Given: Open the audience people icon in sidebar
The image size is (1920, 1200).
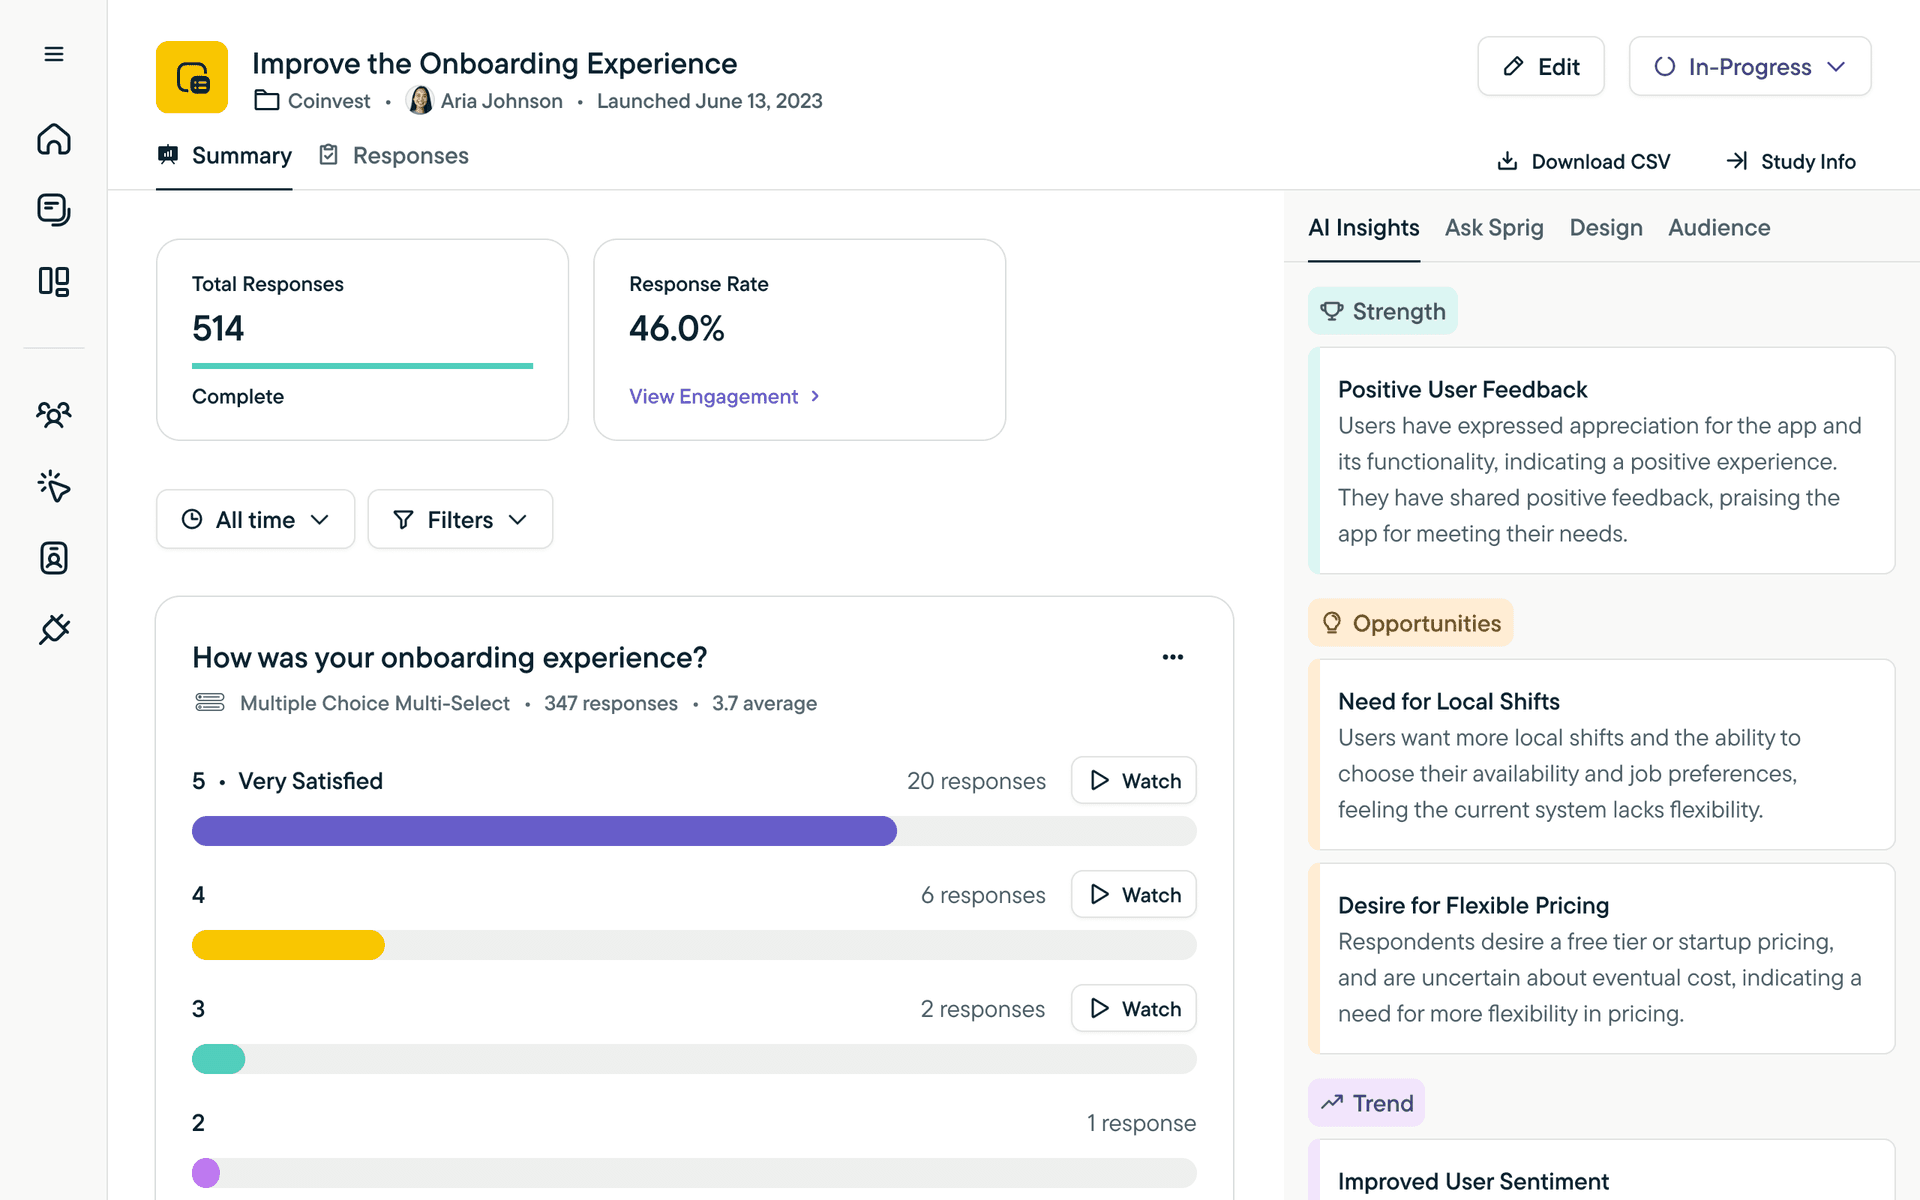Looking at the screenshot, I should [54, 414].
